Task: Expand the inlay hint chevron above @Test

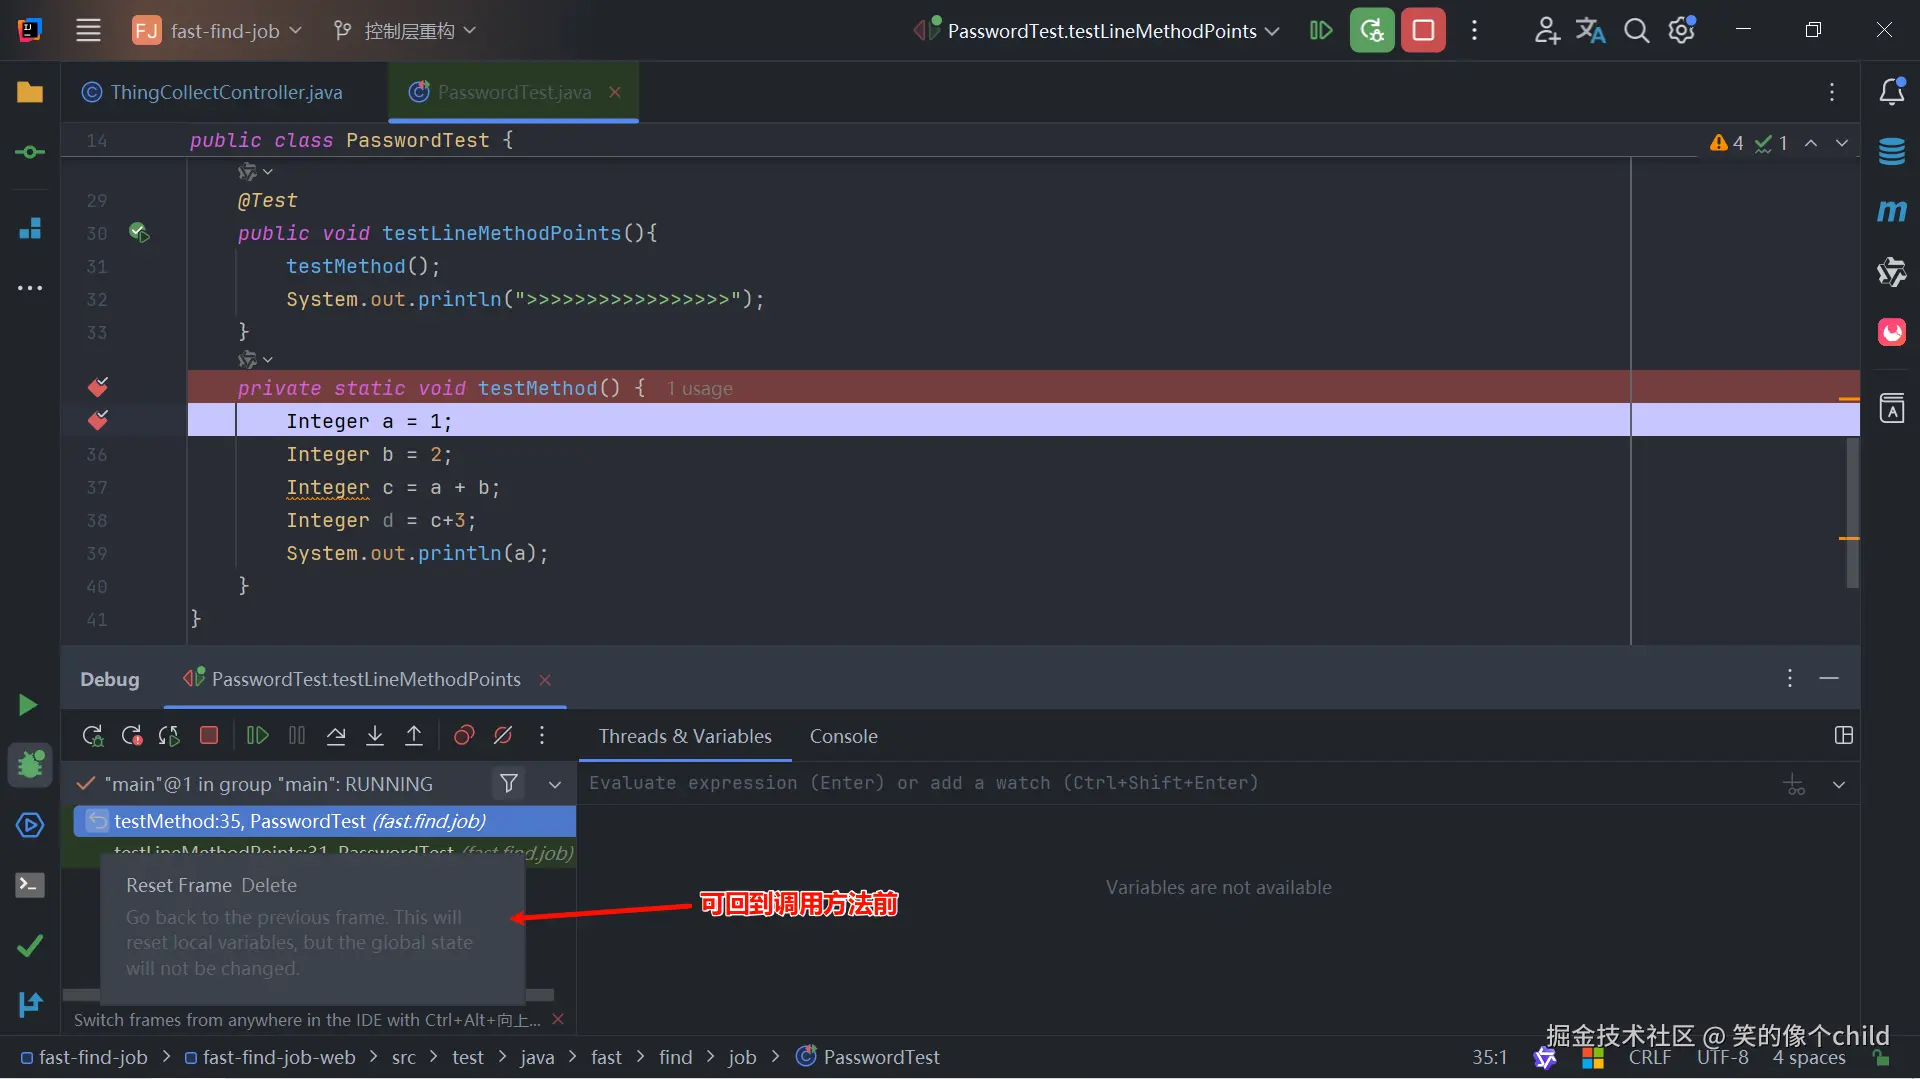Action: (267, 172)
